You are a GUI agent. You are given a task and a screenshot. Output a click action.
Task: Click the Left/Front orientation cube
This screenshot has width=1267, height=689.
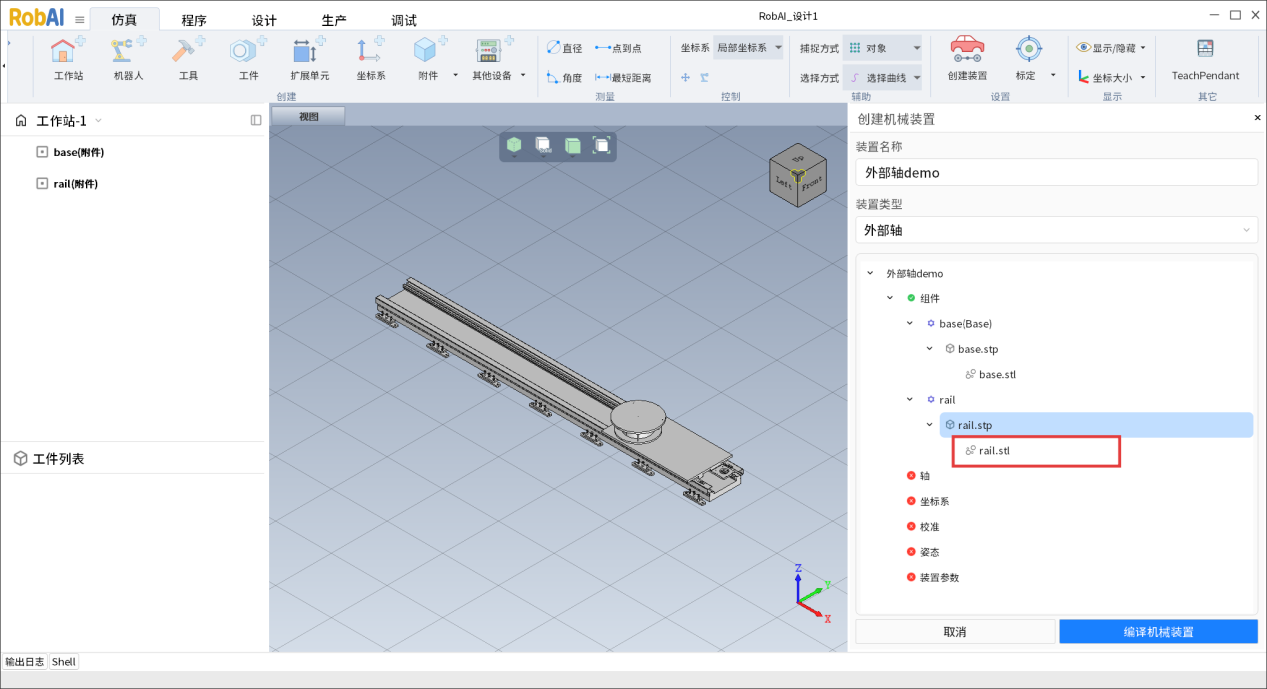pyautogui.click(x=797, y=176)
